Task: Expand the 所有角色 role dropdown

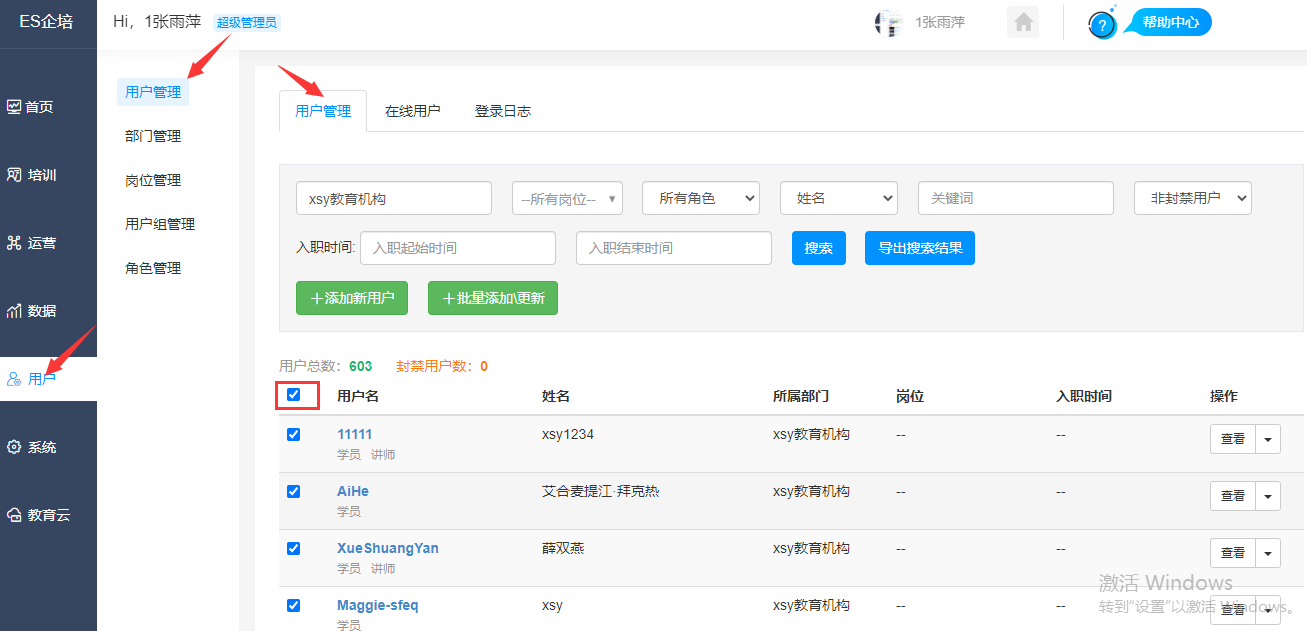Action: [x=700, y=198]
